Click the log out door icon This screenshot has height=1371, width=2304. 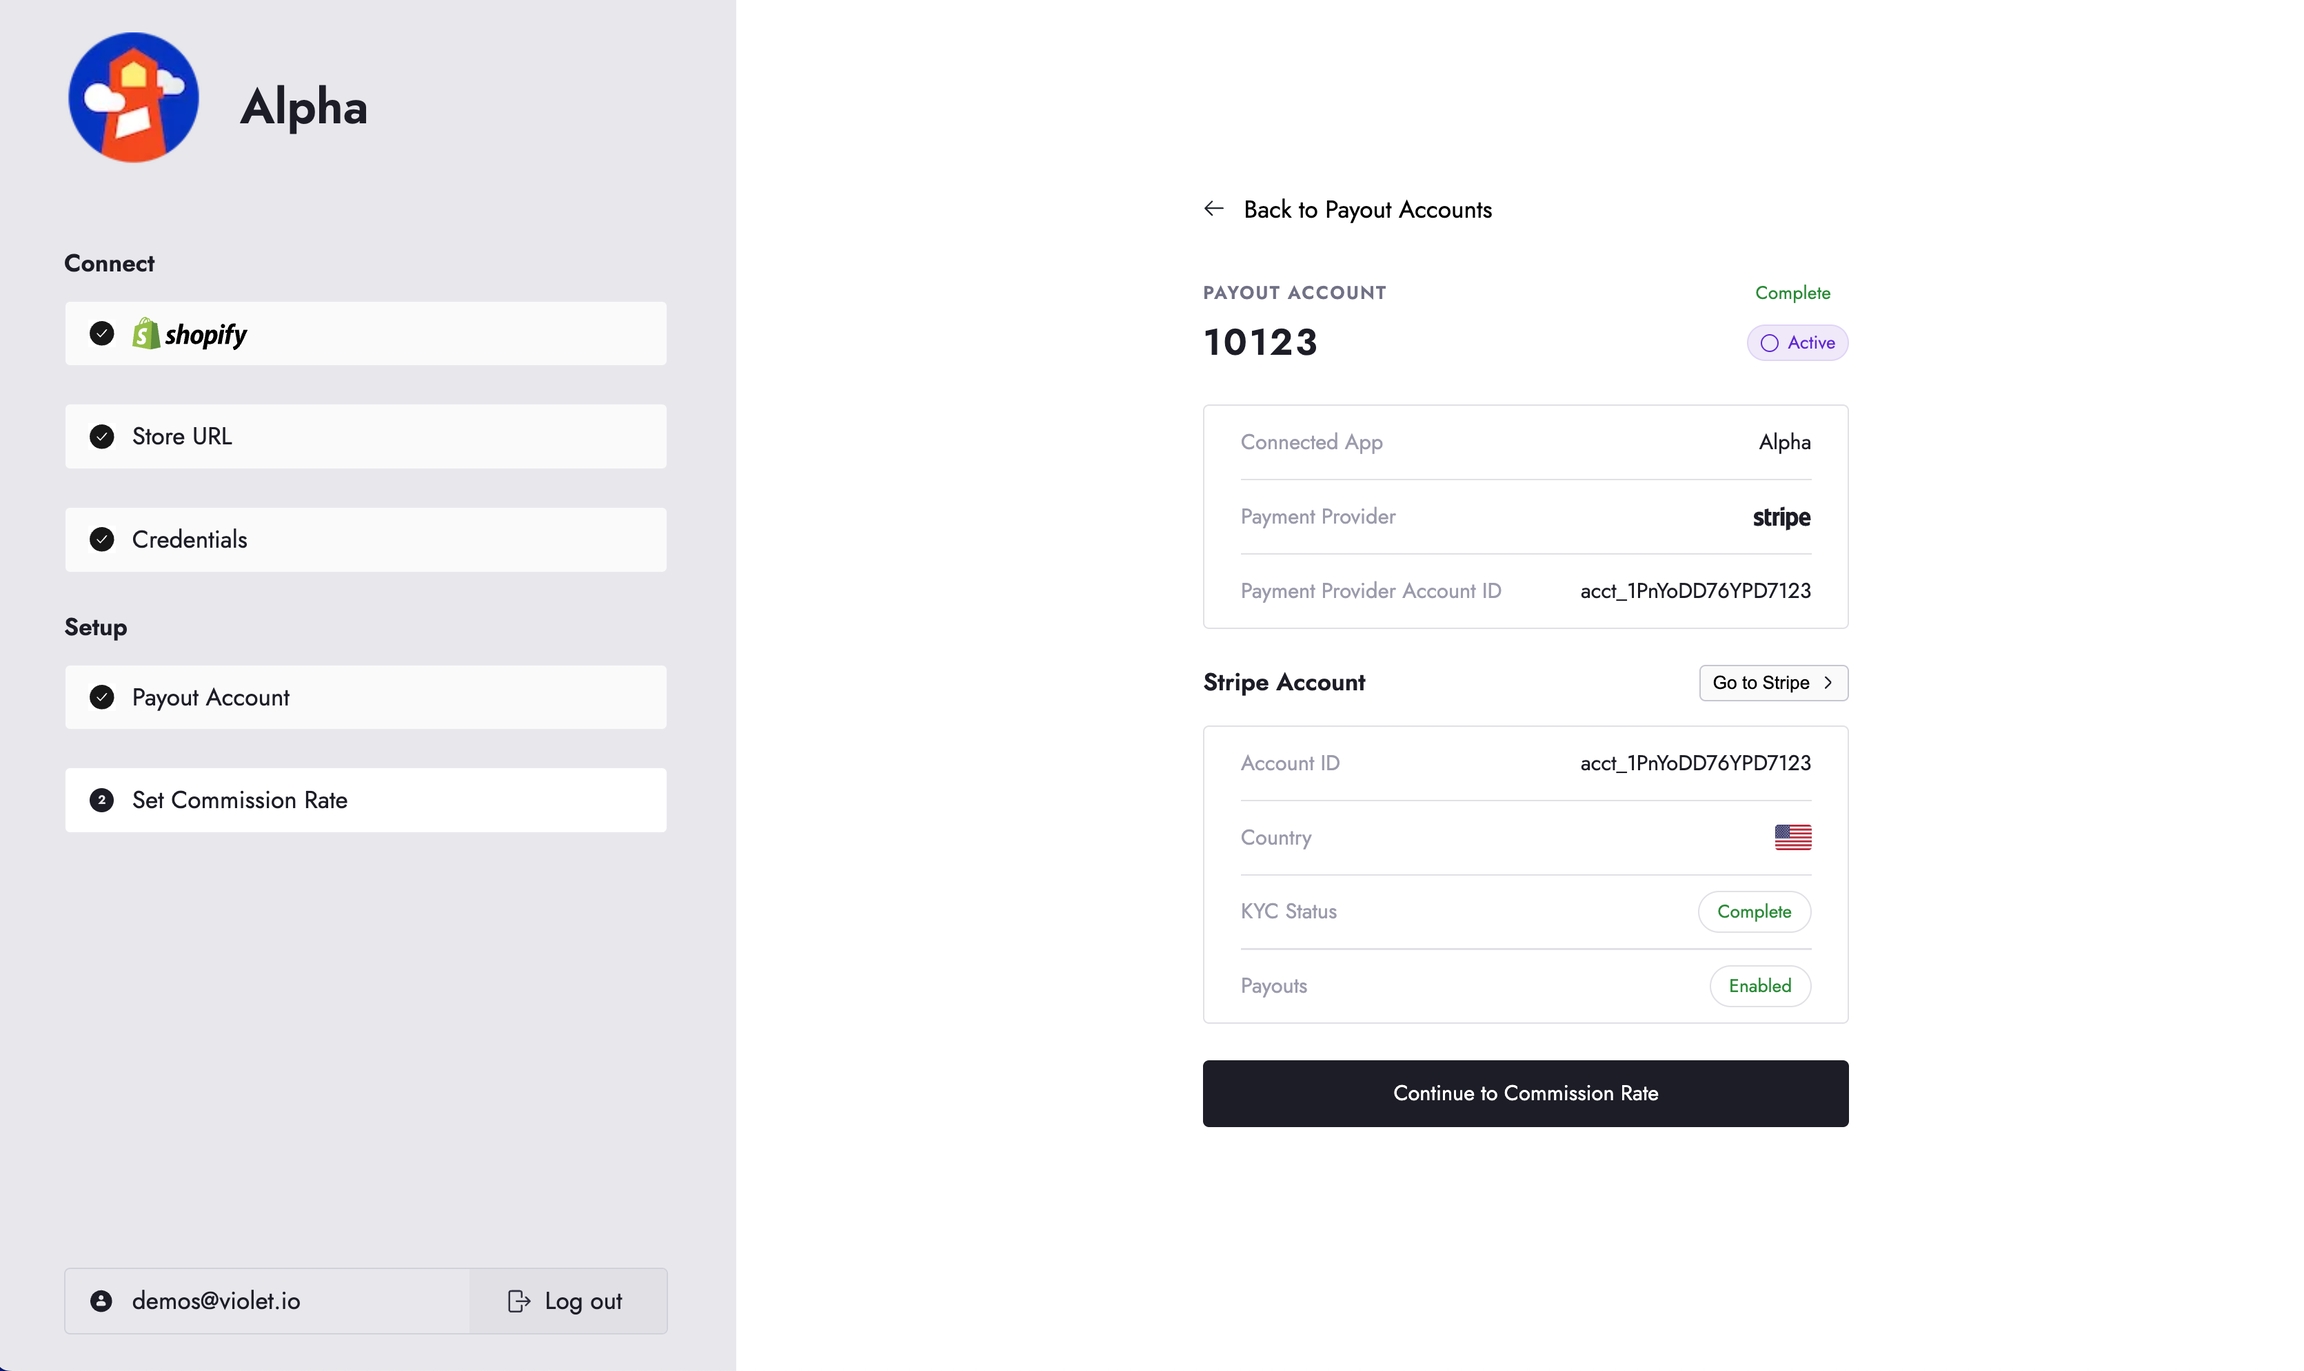[x=518, y=1301]
